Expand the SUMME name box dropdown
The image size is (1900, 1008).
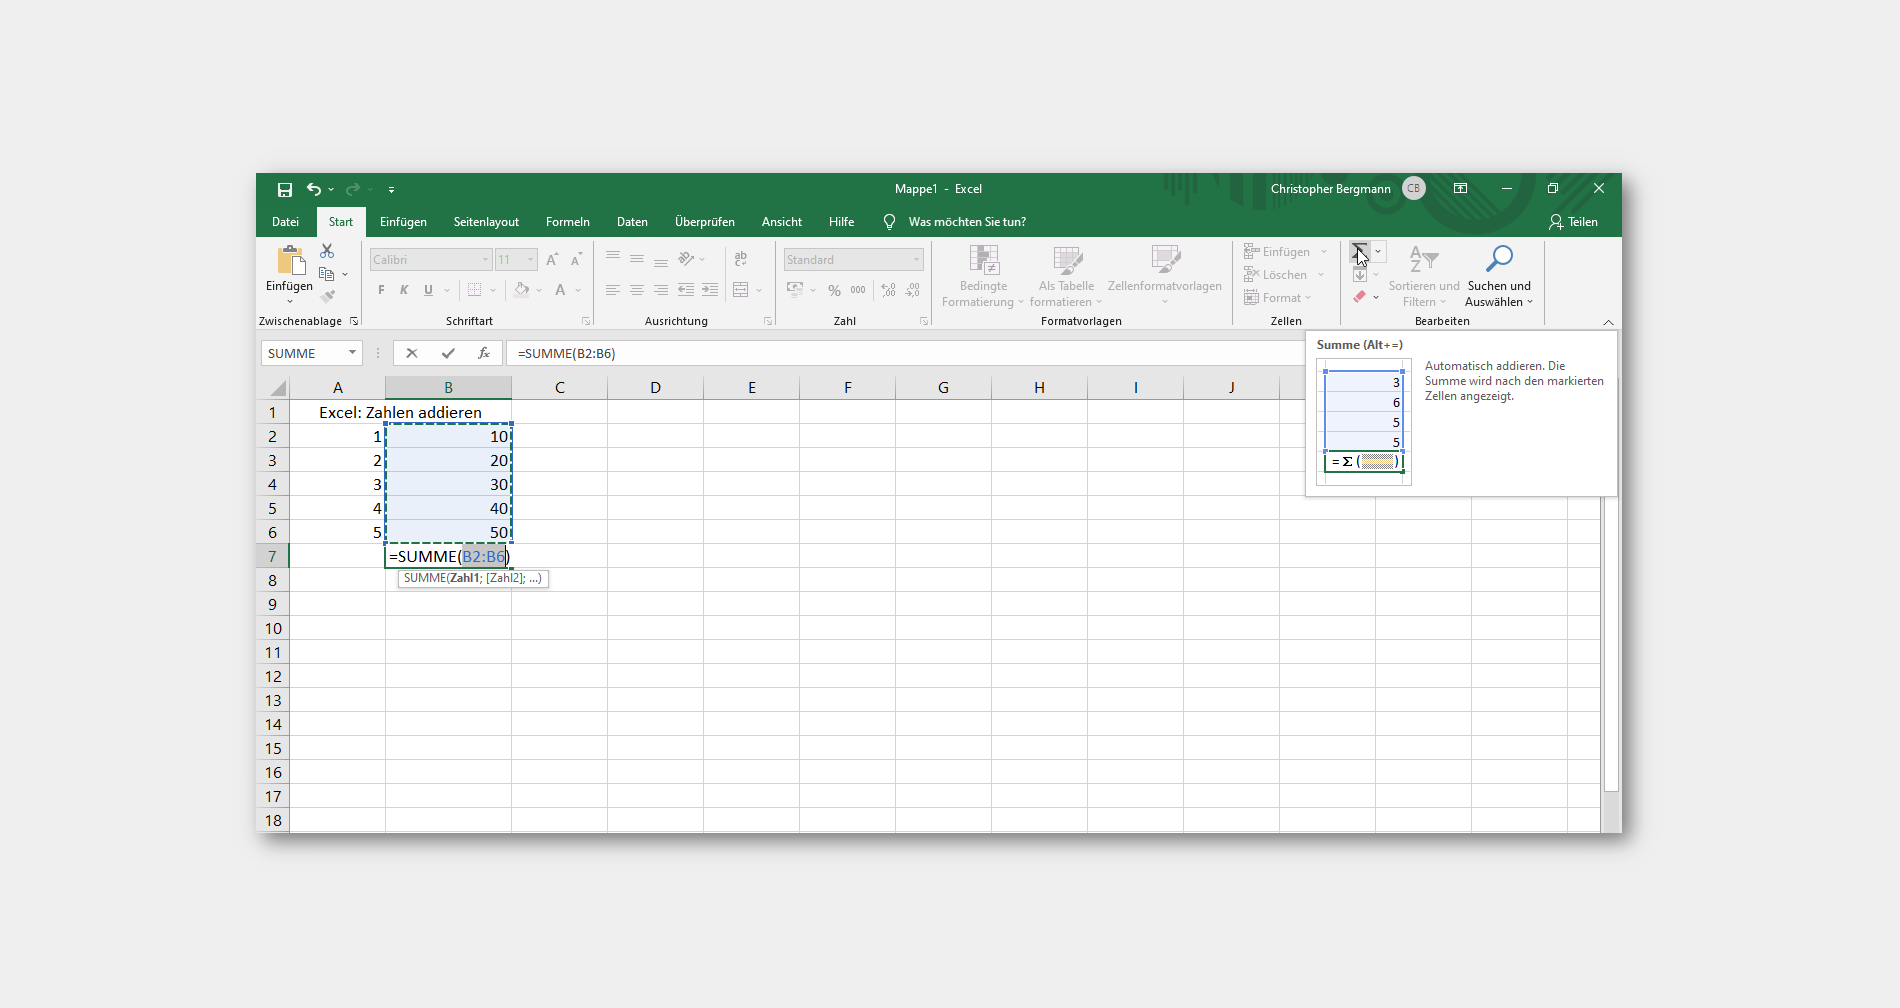352,353
